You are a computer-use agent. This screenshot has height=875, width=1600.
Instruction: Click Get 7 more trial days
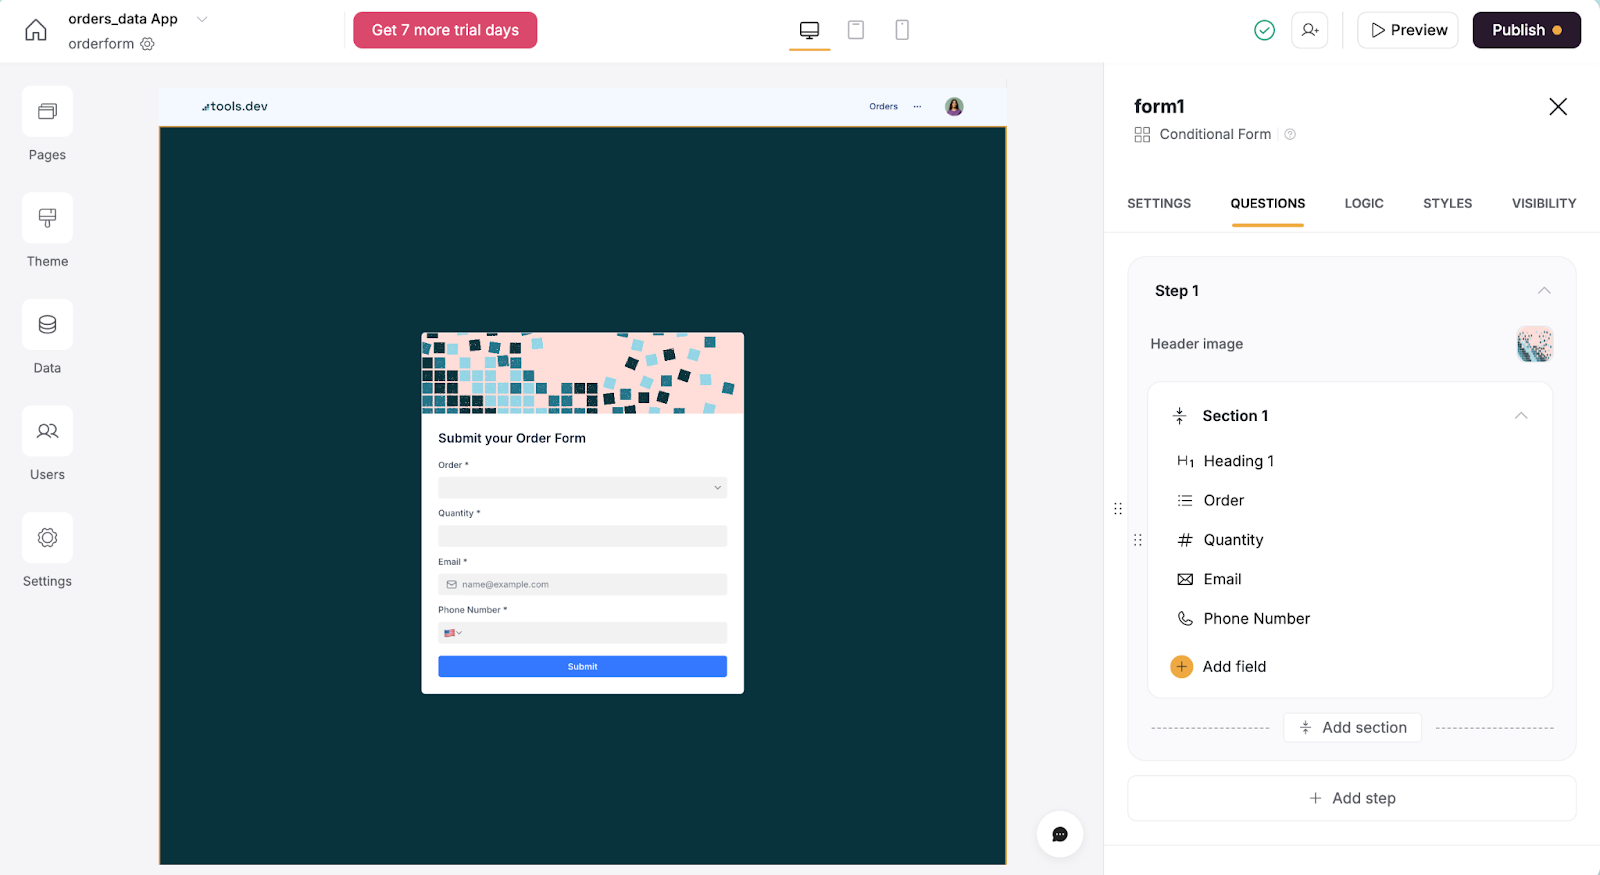click(x=445, y=30)
